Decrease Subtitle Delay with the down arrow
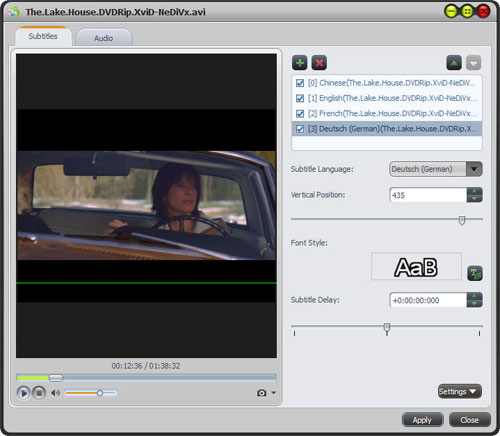This screenshot has height=436, width=500. coord(474,304)
